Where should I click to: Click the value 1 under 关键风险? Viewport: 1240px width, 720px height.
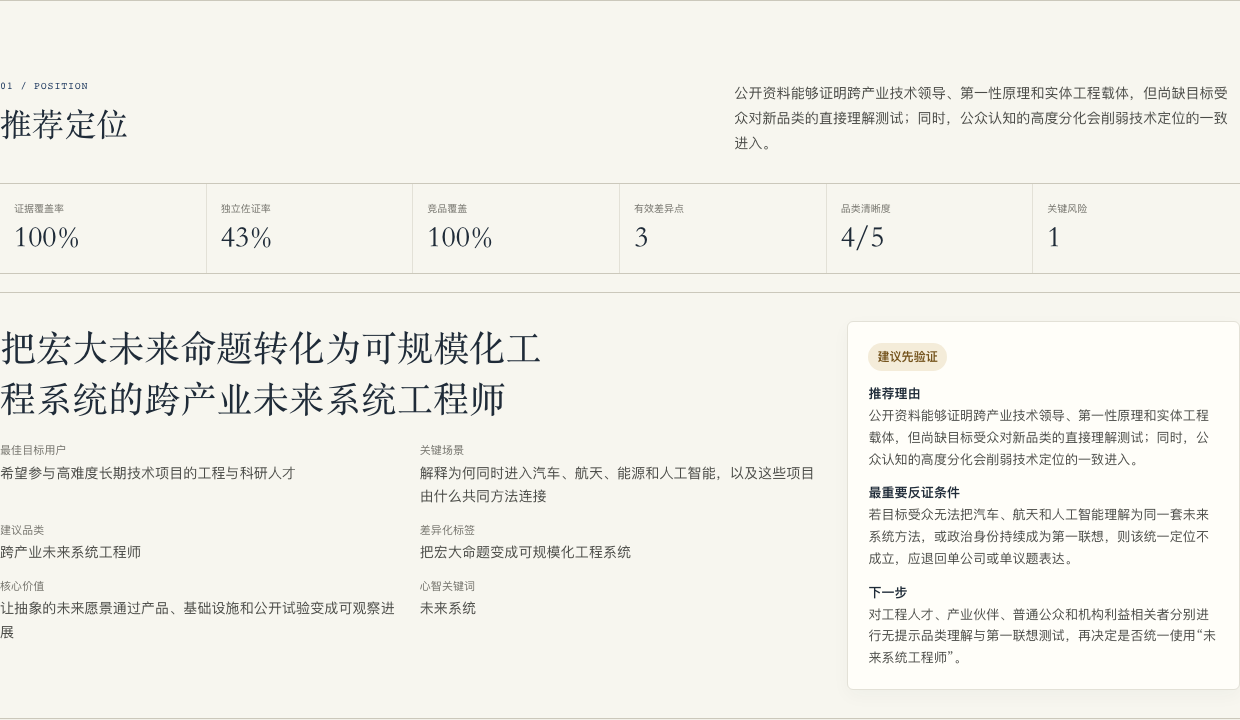coord(1053,238)
